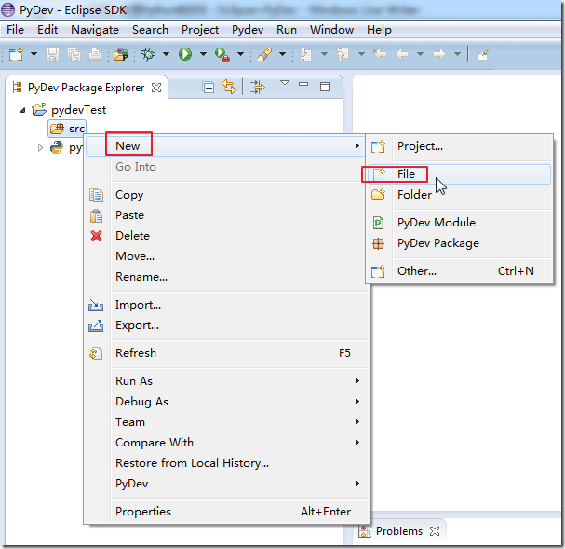Viewport: 565px width, 549px height.
Task: Expand the python interpreter tree node
Action: pos(40,148)
